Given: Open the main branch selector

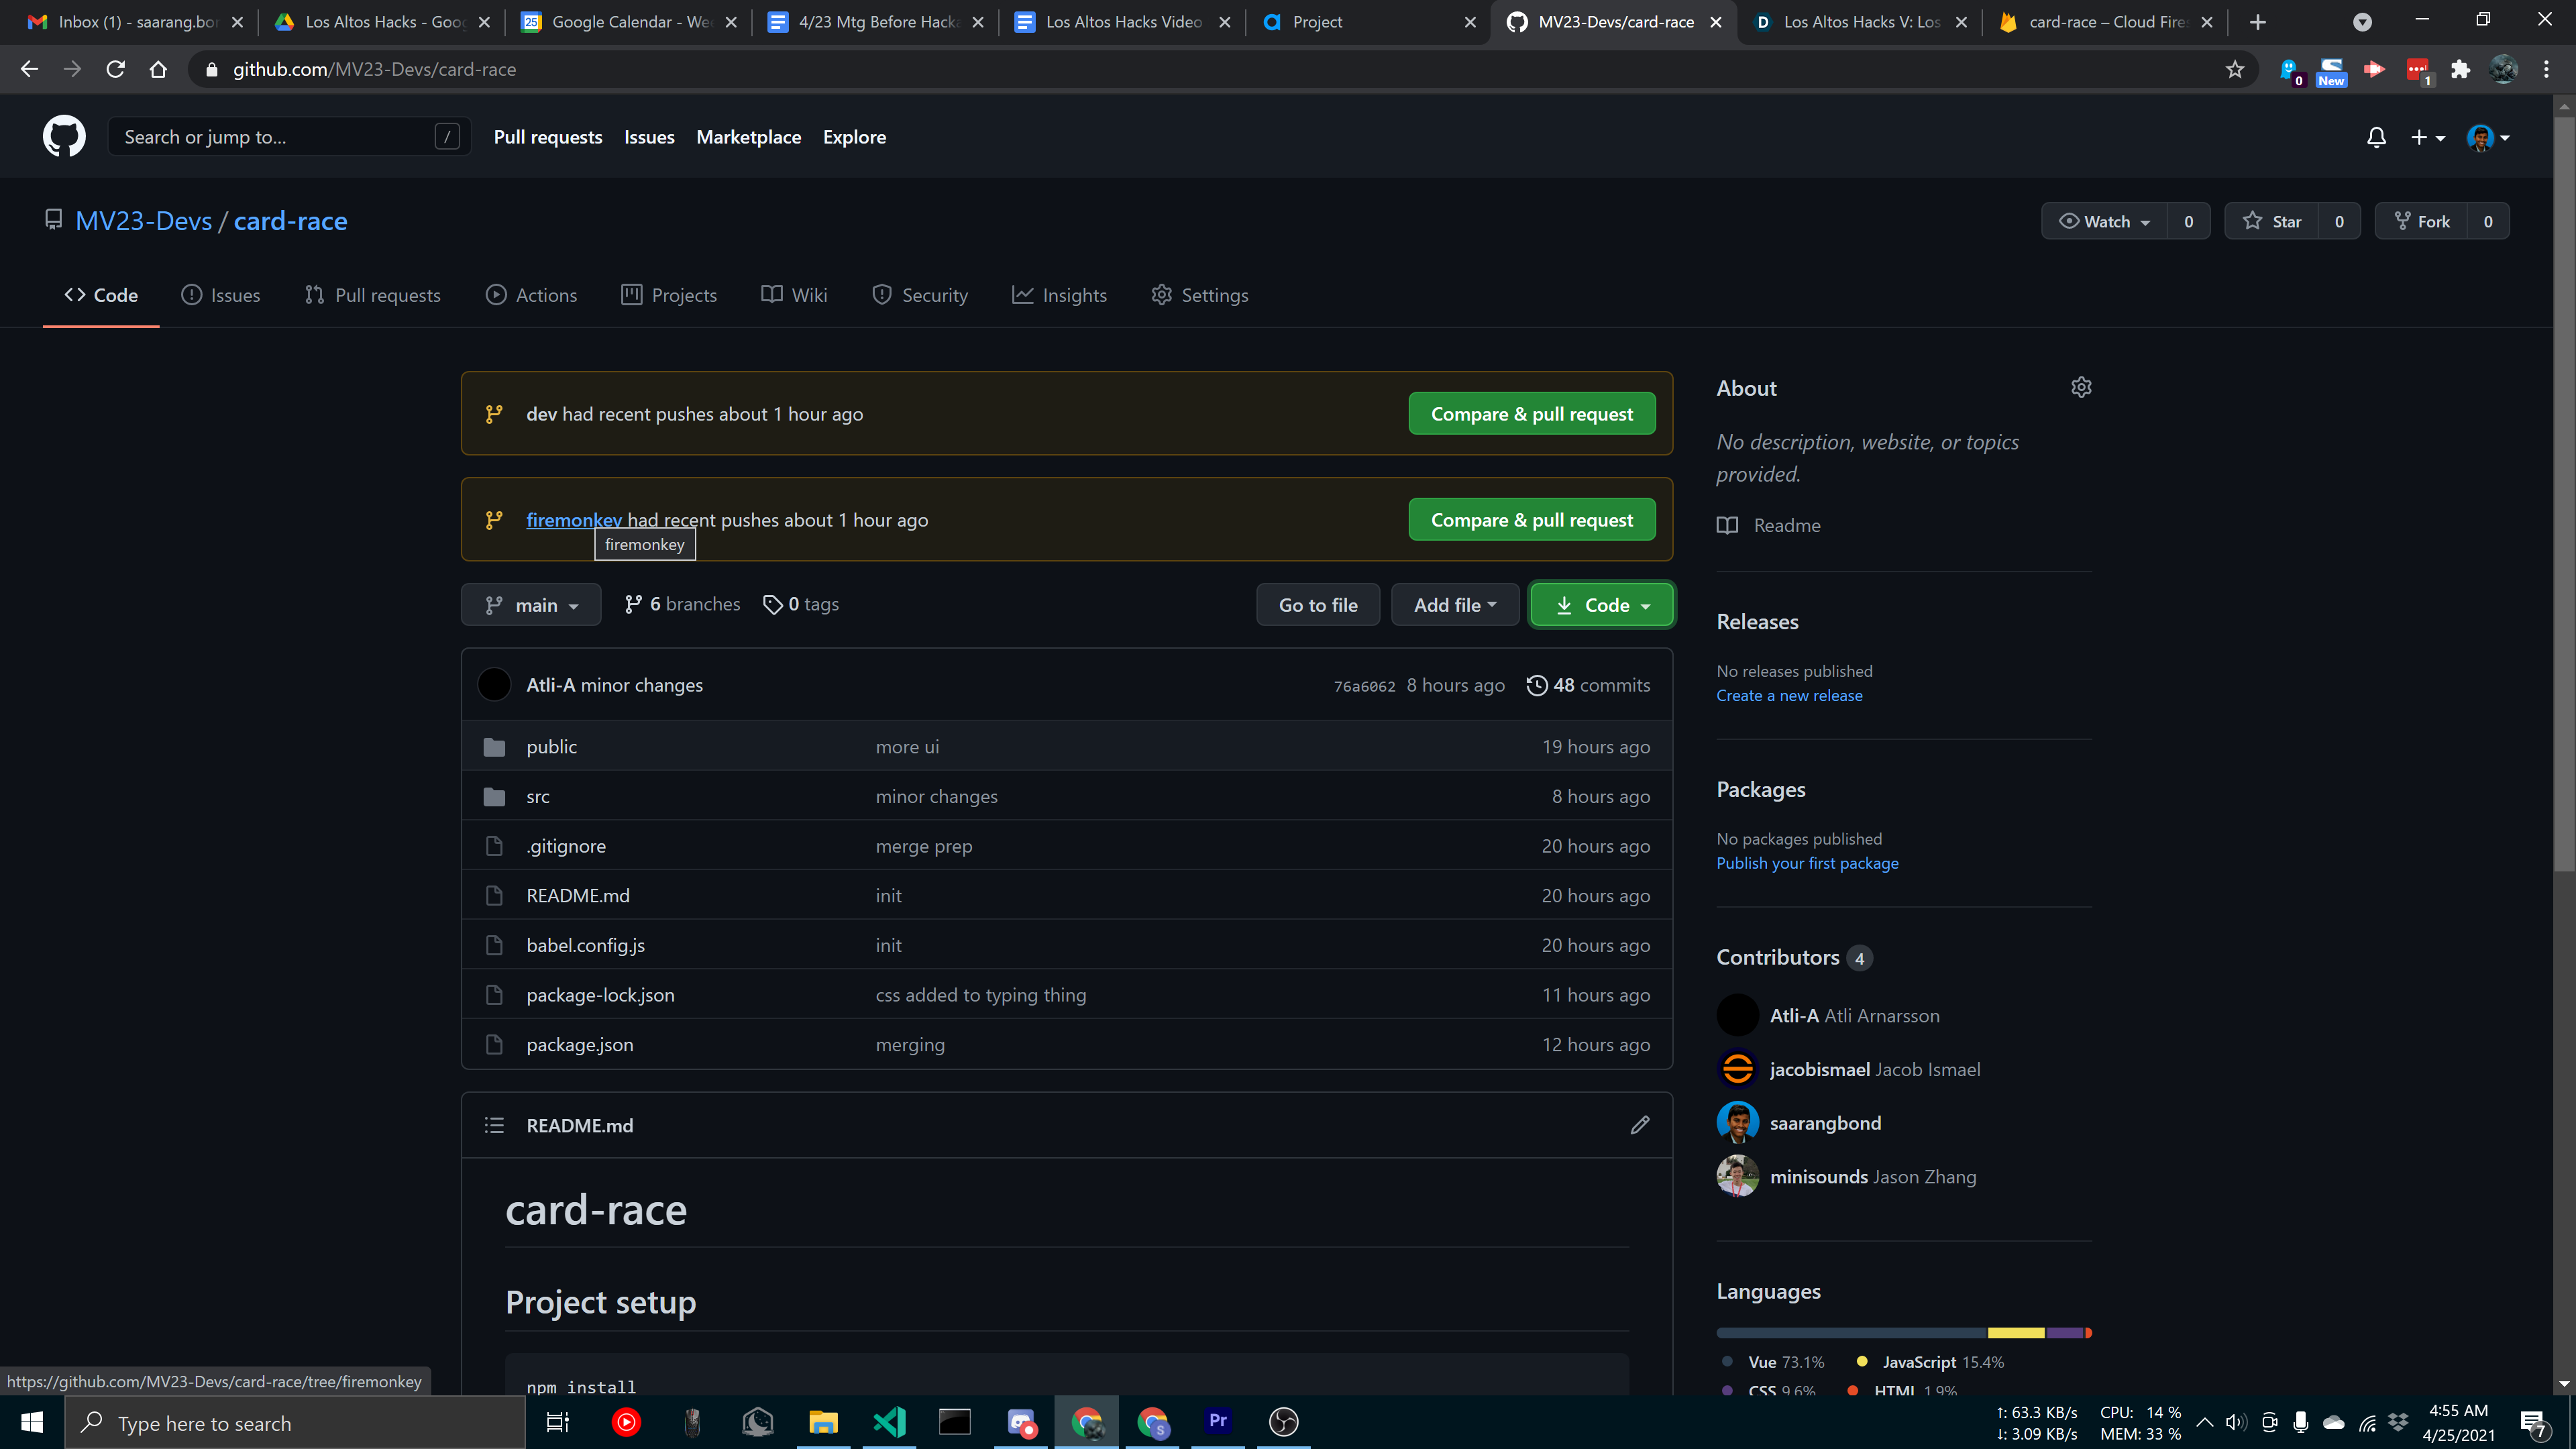Looking at the screenshot, I should 531,605.
